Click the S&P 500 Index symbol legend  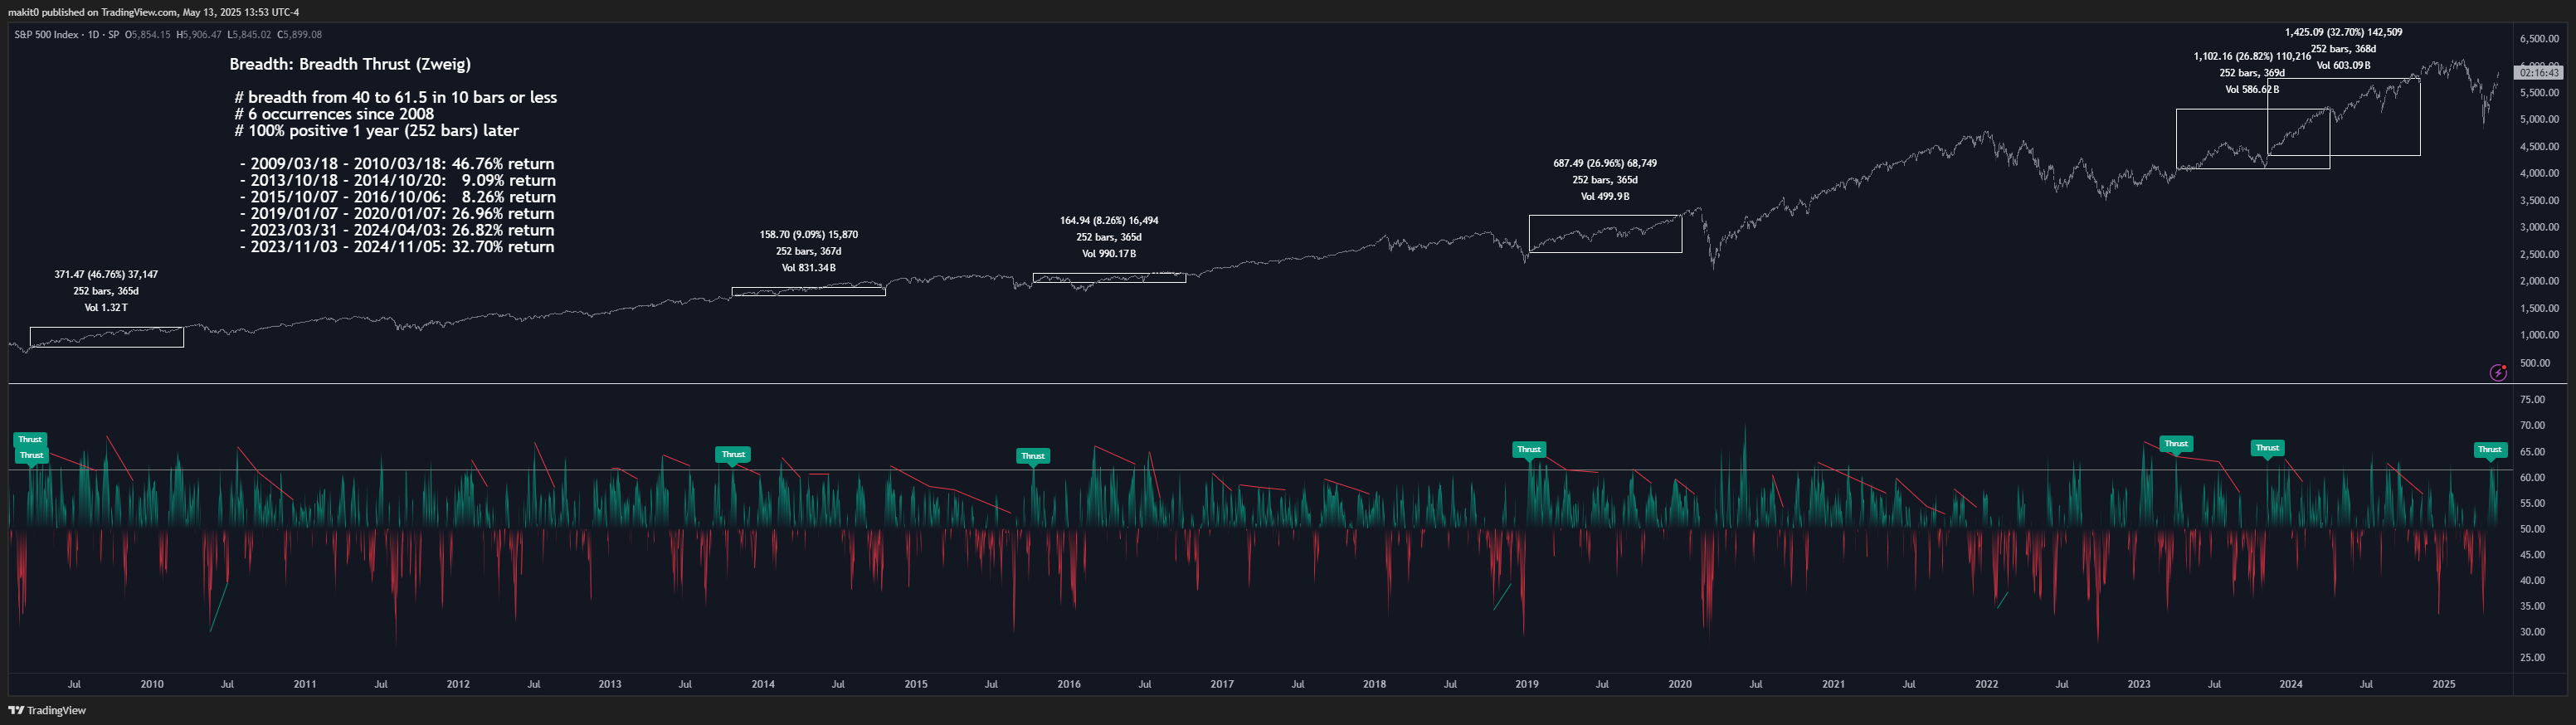pos(66,35)
